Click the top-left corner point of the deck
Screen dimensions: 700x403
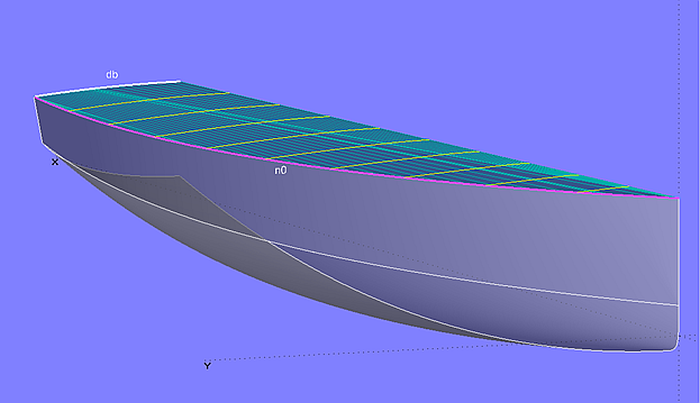pos(37,97)
